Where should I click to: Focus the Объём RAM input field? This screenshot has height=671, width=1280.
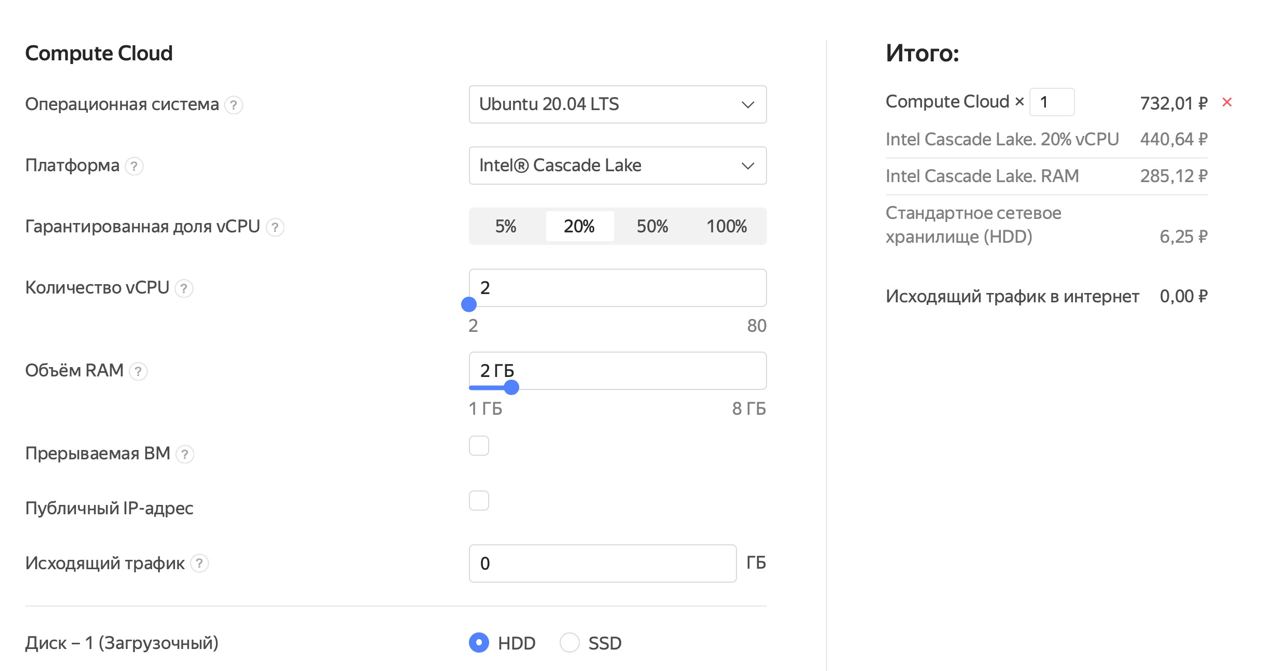pos(617,370)
